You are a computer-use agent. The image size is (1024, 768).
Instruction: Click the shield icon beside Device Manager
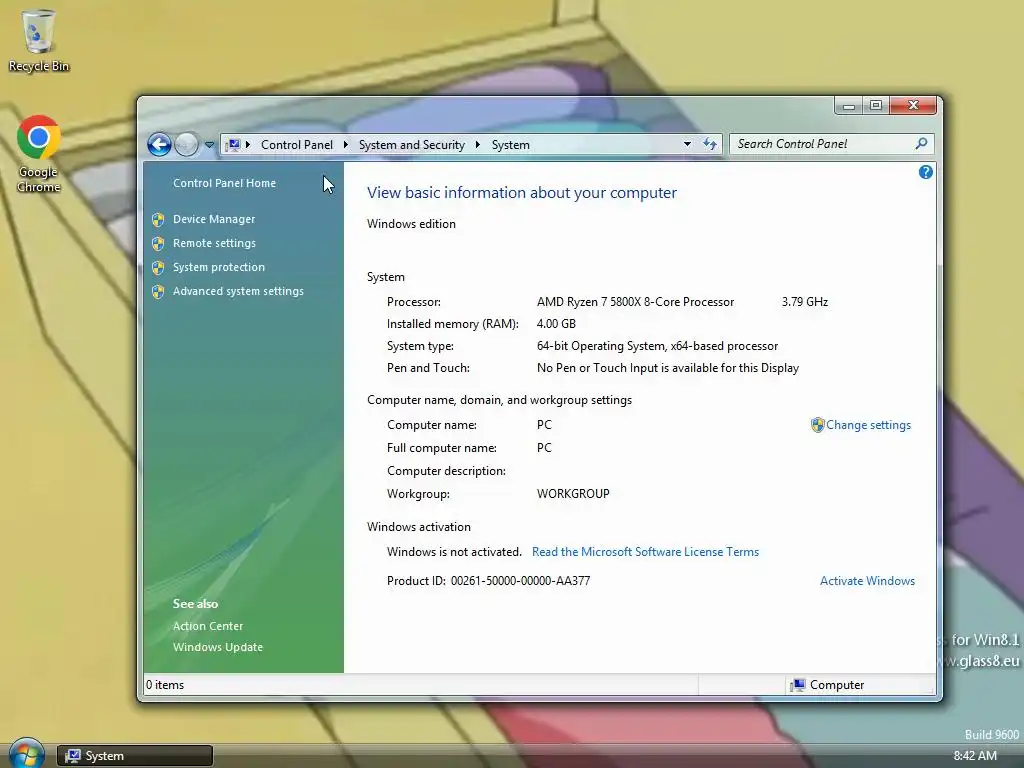point(158,219)
